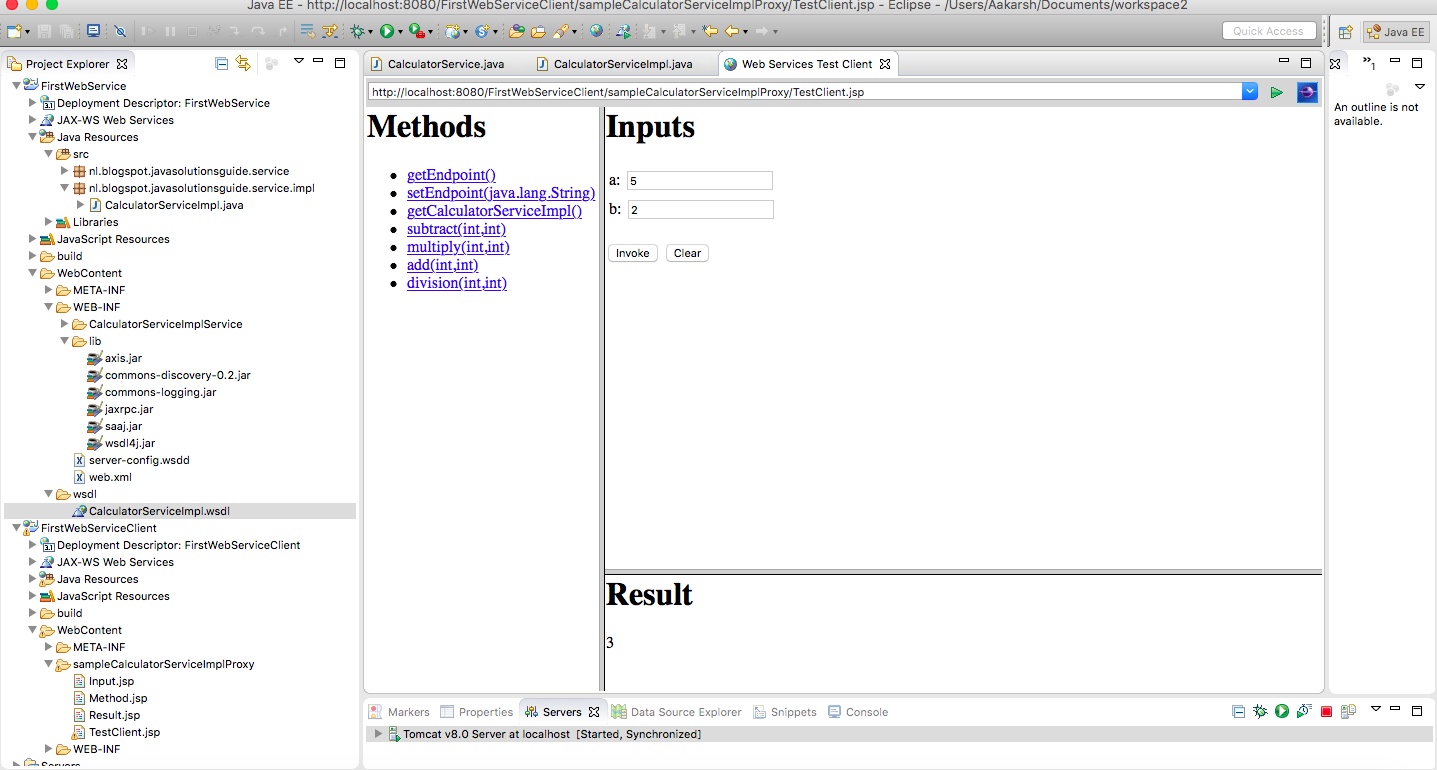Click the Publish to server icon
This screenshot has height=770, width=1437.
(x=1348, y=711)
